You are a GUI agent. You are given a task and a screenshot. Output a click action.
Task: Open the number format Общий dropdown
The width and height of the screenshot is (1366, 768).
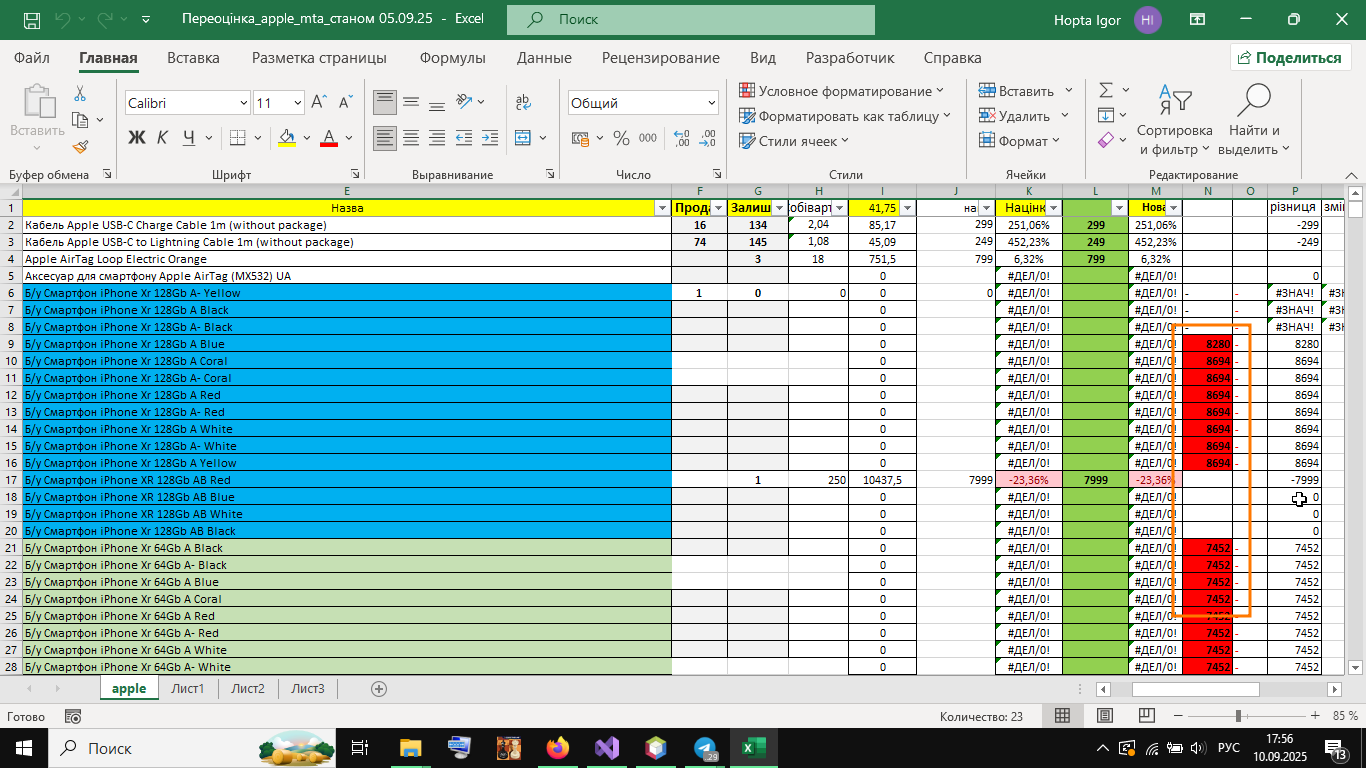click(x=711, y=103)
